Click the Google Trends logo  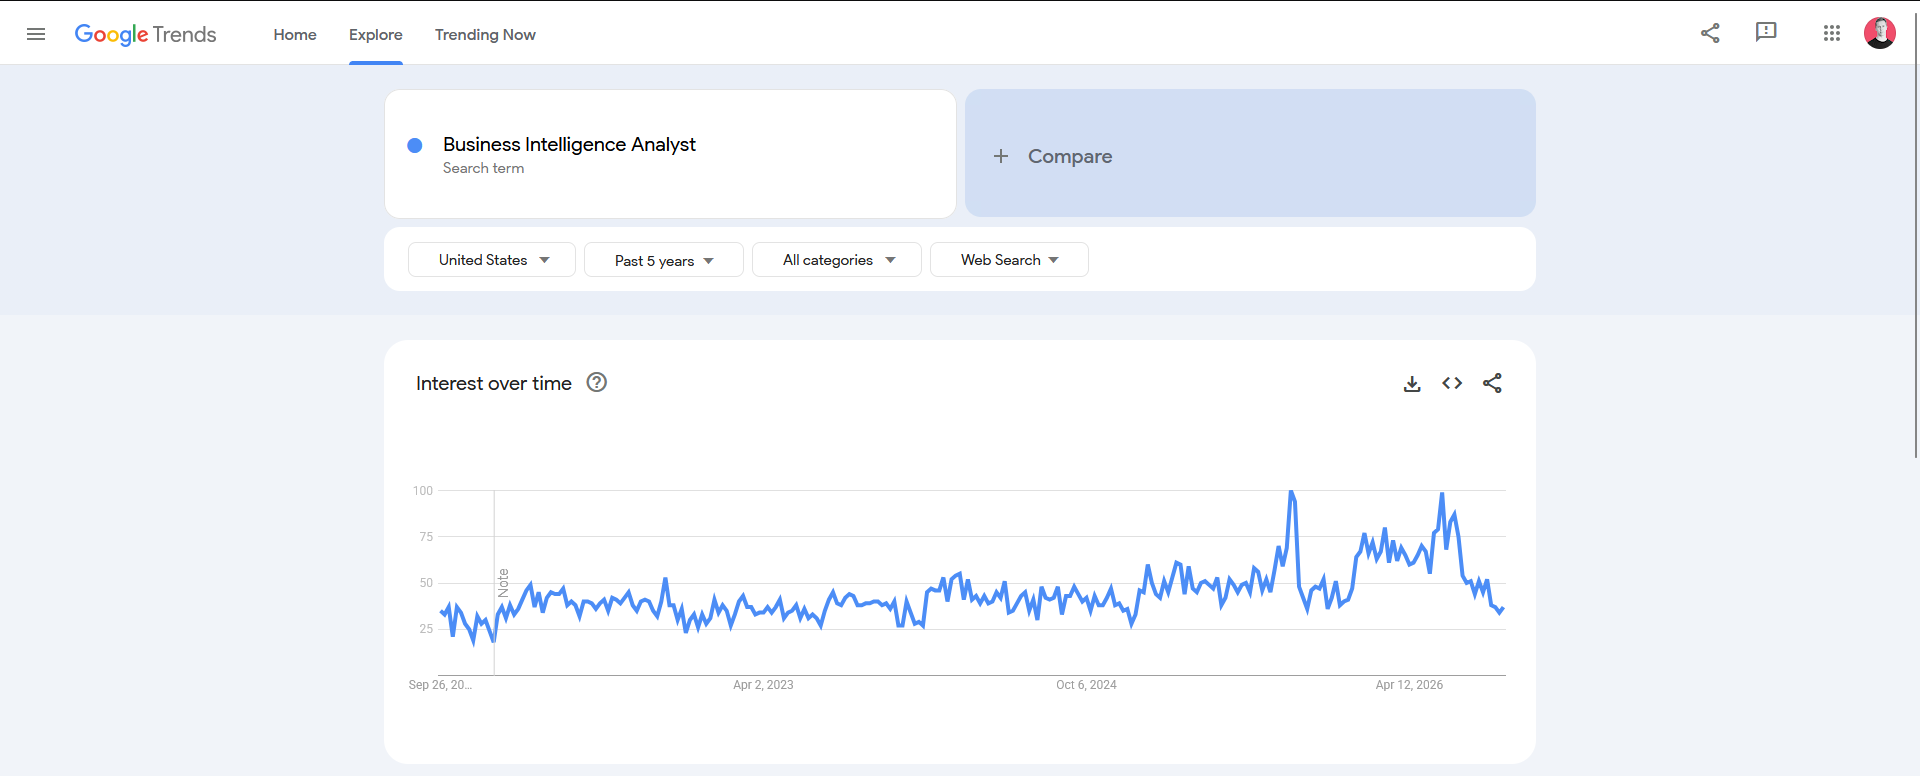146,34
